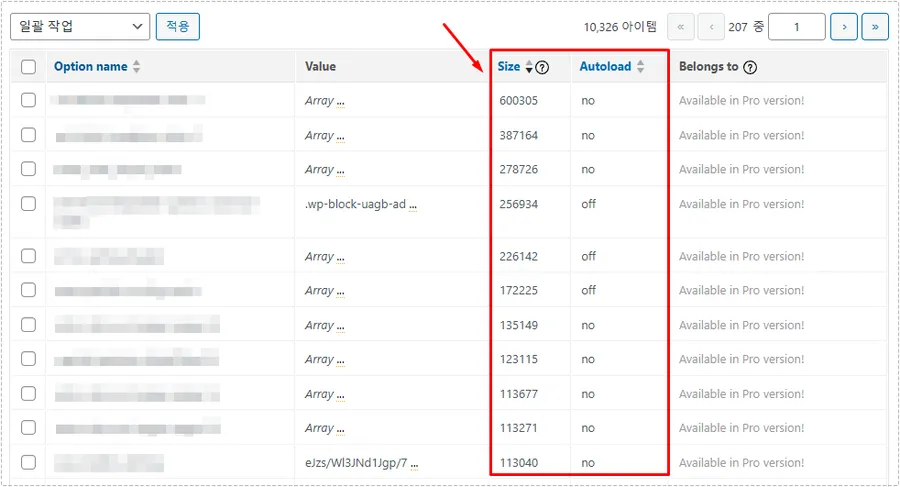Check the row with size 113677
The width and height of the screenshot is (900, 487).
pyautogui.click(x=28, y=393)
